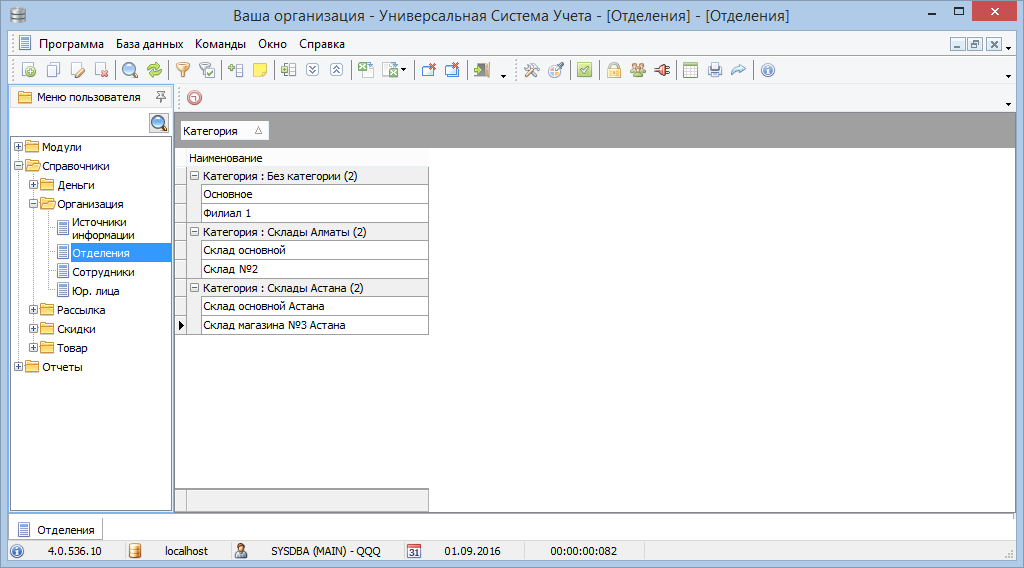Select Сотрудники in the navigation tree

(x=103, y=272)
